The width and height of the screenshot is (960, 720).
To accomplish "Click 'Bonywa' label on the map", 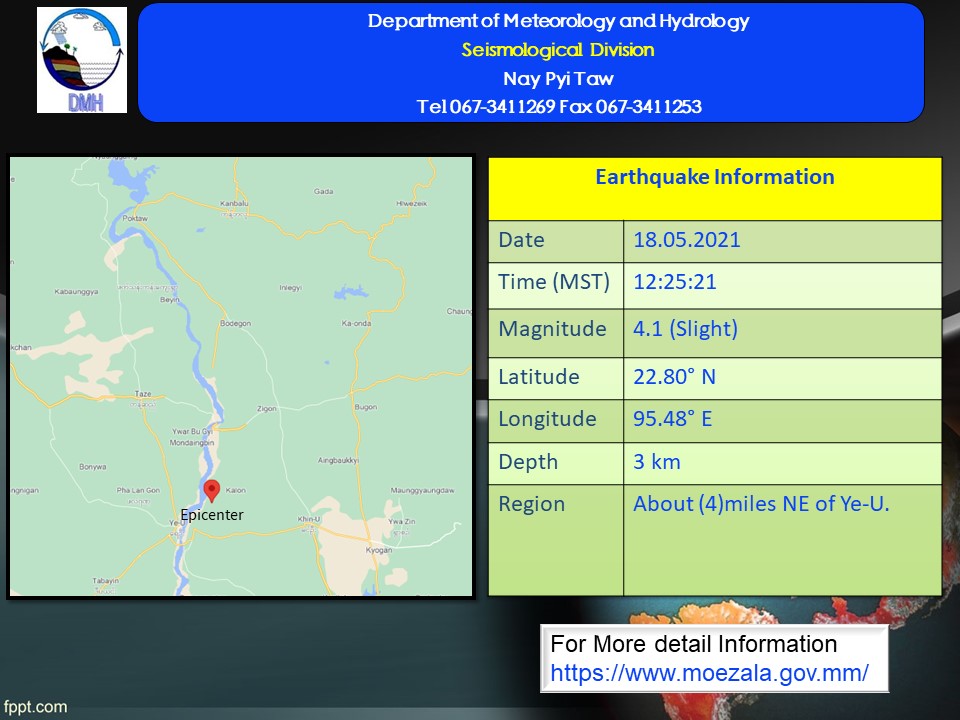I will [x=92, y=467].
